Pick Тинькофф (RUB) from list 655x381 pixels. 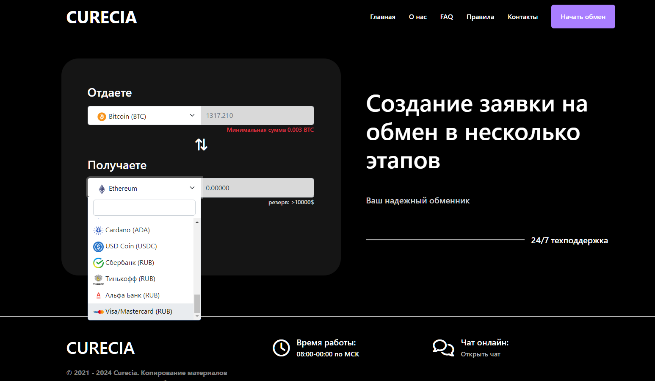[141, 279]
